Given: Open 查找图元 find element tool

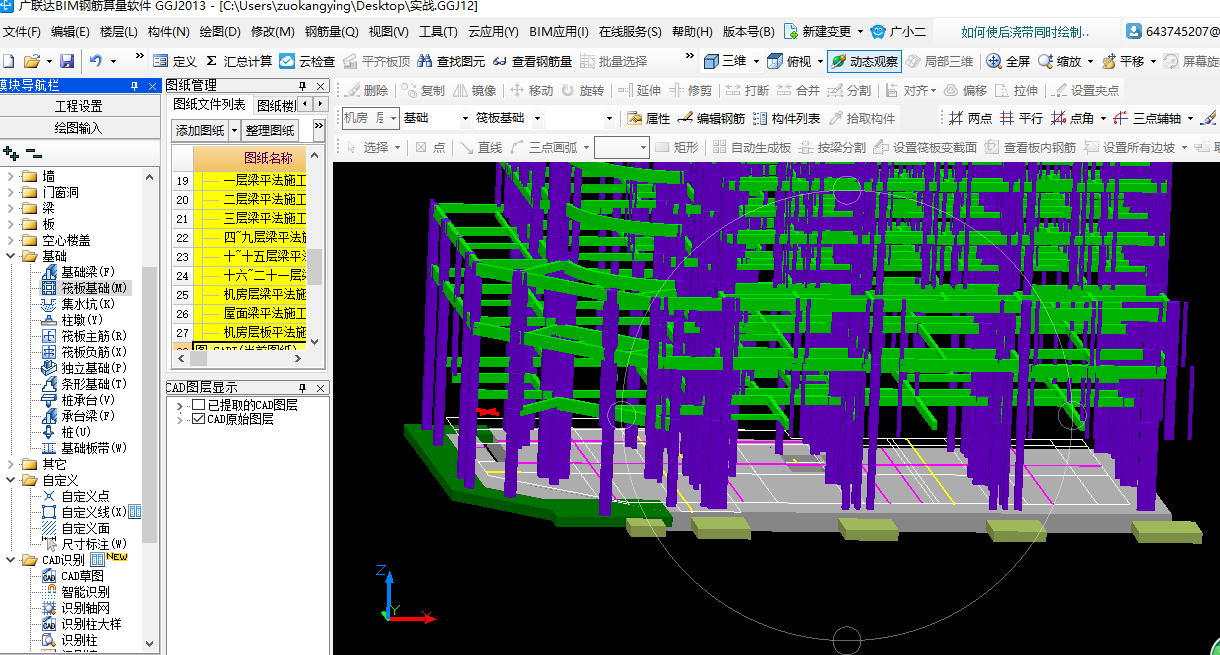Looking at the screenshot, I should [452, 61].
